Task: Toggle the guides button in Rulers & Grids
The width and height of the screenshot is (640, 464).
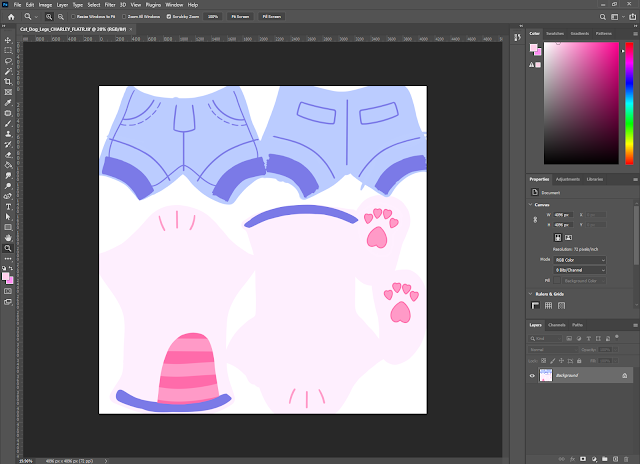Action: point(562,305)
